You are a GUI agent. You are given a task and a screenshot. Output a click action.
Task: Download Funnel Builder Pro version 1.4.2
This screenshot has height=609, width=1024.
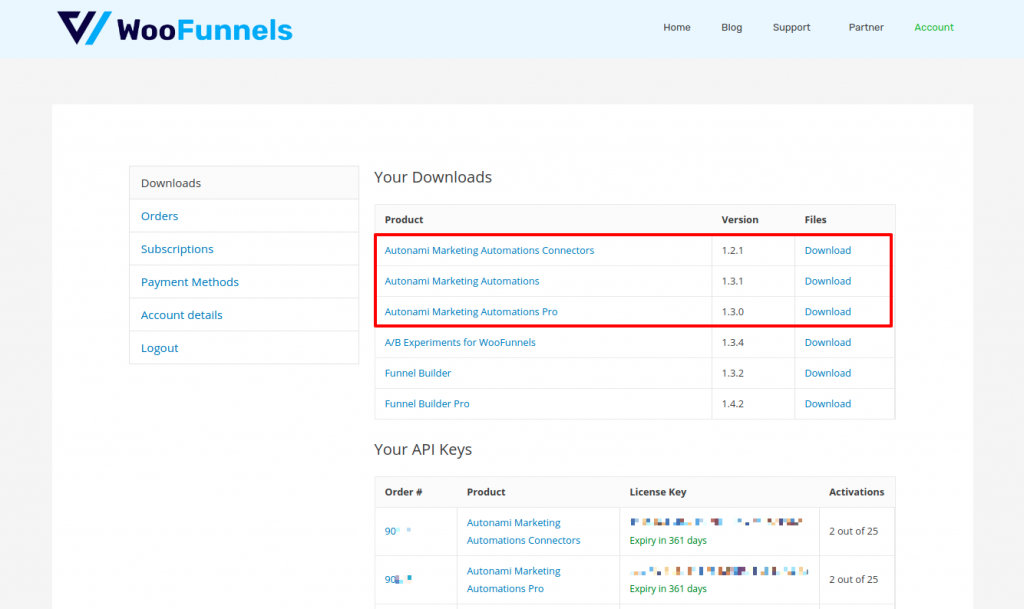pyautogui.click(x=827, y=403)
